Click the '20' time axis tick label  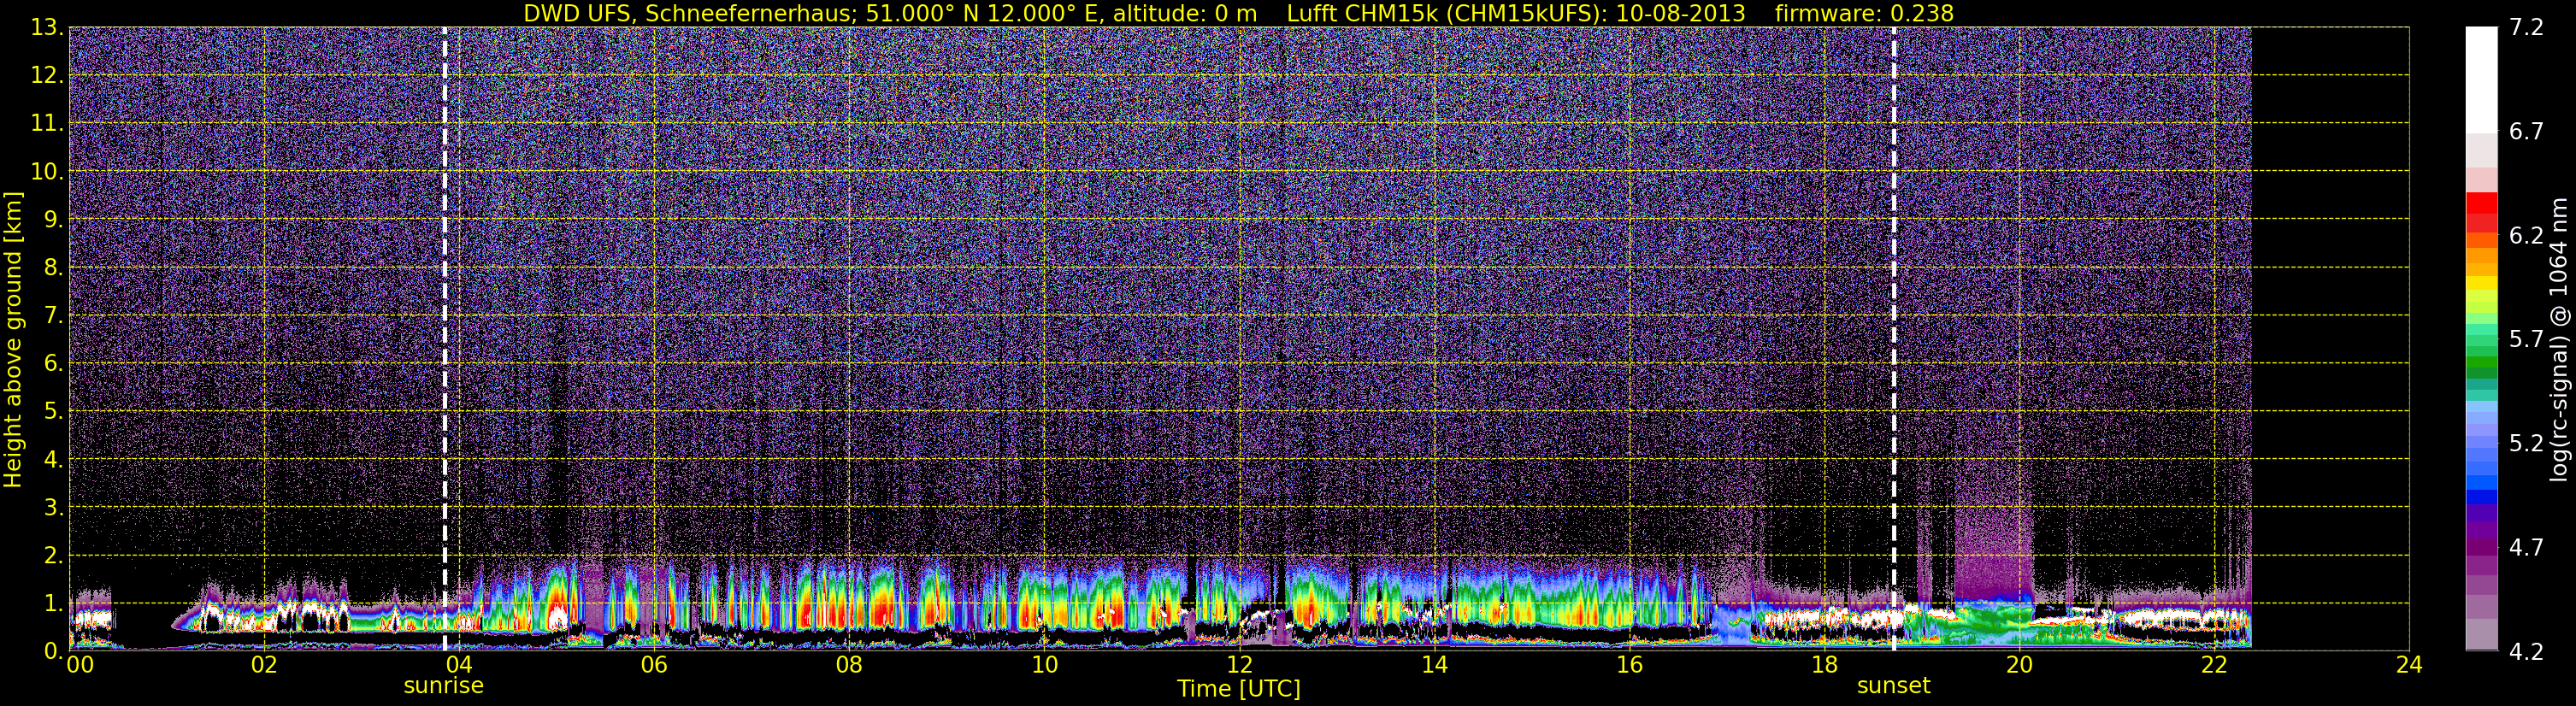coord(2019,666)
